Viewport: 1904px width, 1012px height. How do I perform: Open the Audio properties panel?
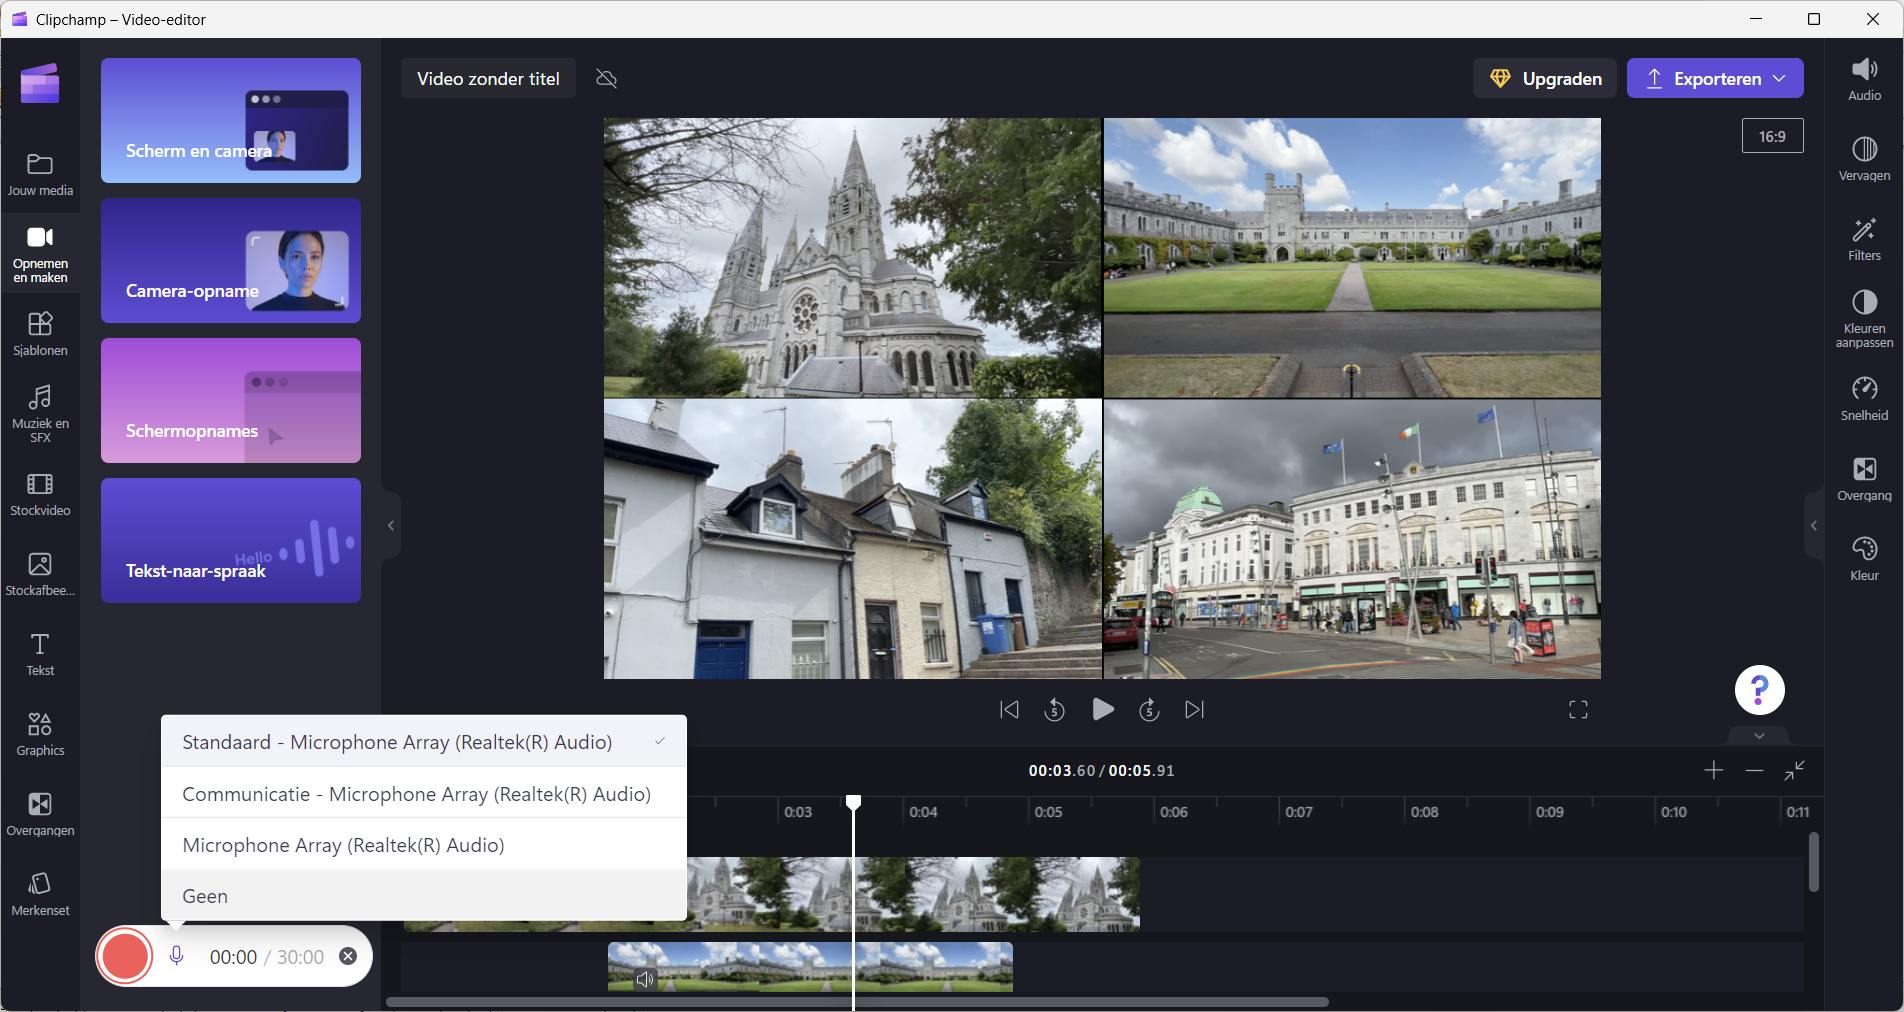click(x=1864, y=79)
